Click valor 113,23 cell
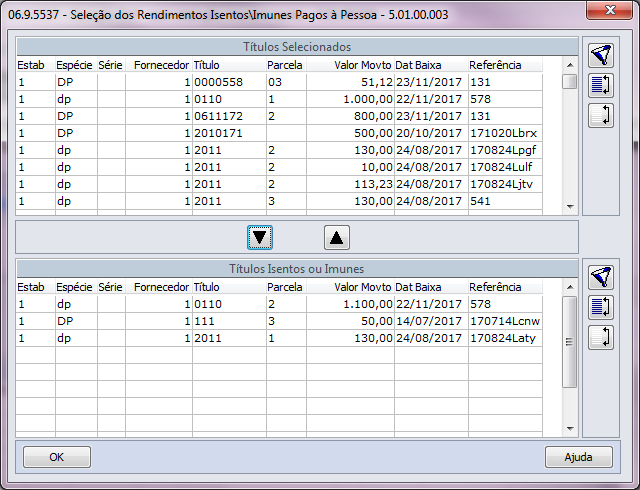Screen dimensions: 640x490 pos(350,184)
